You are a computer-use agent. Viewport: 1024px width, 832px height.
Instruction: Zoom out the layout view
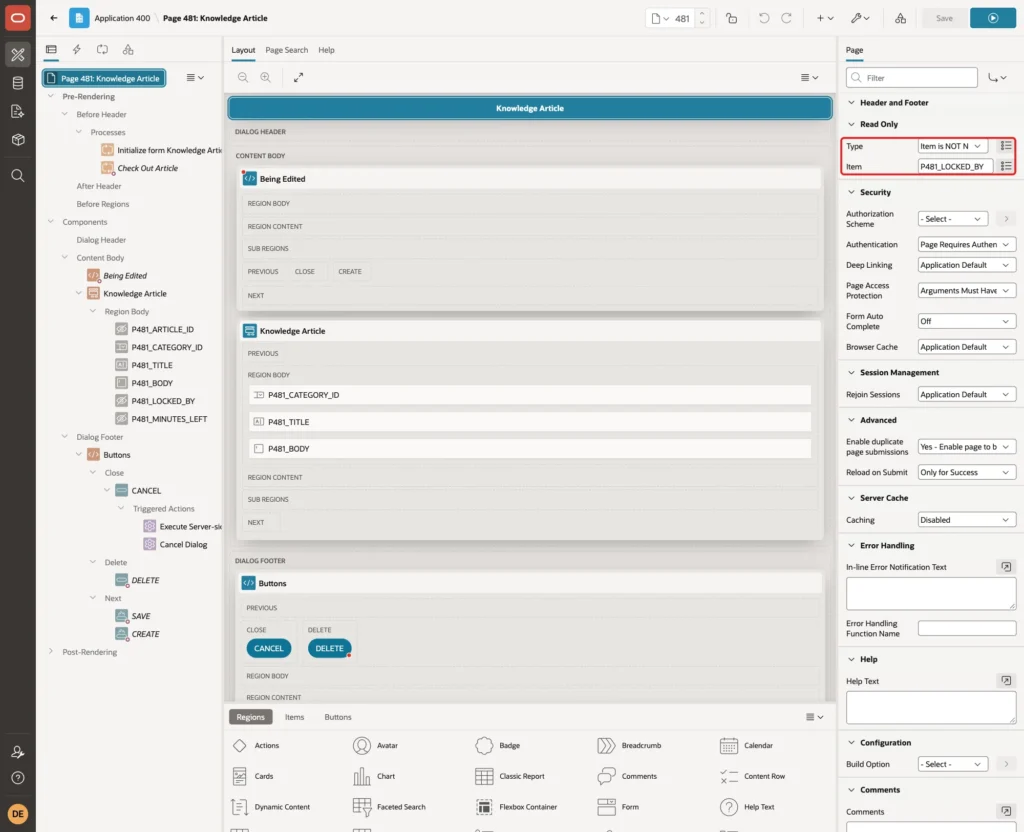(x=243, y=78)
